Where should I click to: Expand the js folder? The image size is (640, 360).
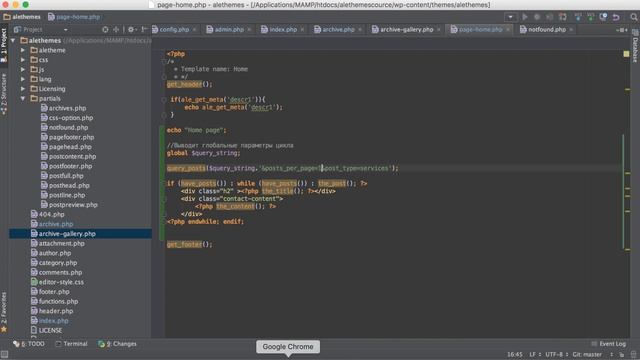[23, 69]
